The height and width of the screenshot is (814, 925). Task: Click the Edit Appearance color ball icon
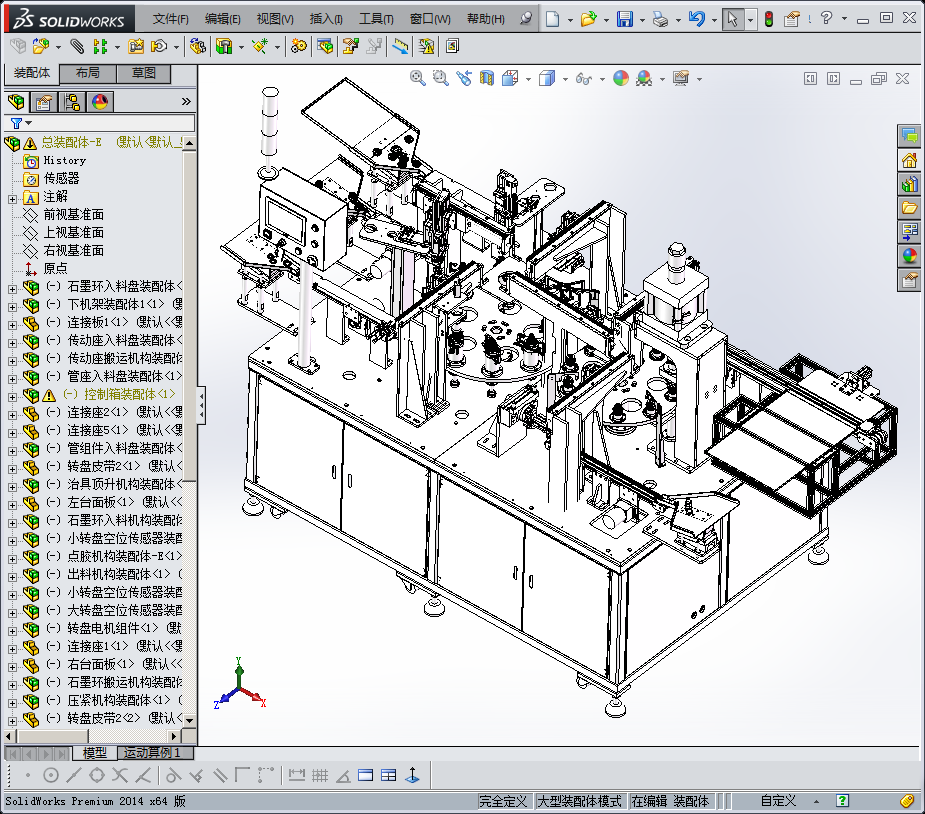tap(621, 78)
